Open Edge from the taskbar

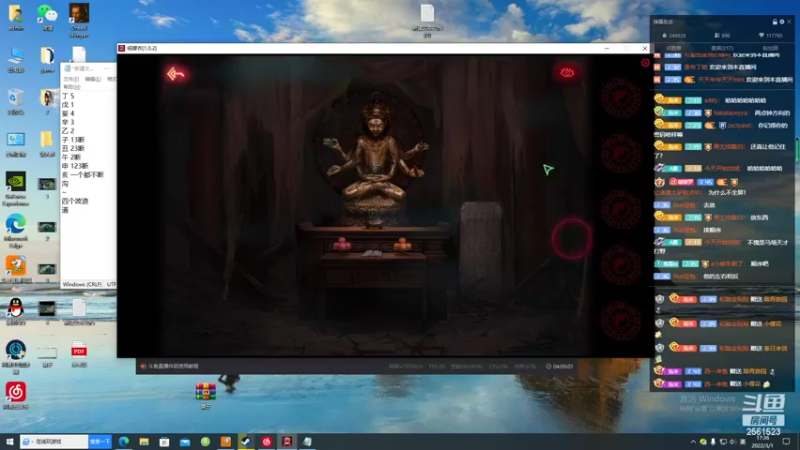pyautogui.click(x=123, y=441)
